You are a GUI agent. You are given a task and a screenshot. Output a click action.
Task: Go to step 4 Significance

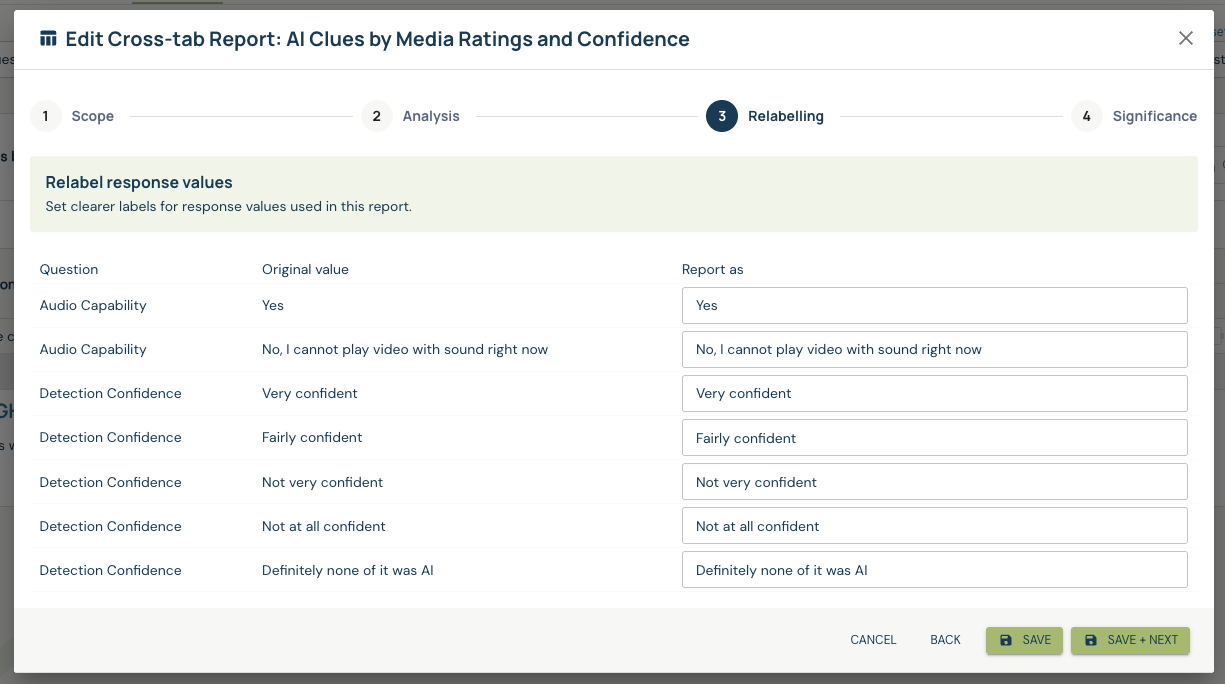[1134, 116]
